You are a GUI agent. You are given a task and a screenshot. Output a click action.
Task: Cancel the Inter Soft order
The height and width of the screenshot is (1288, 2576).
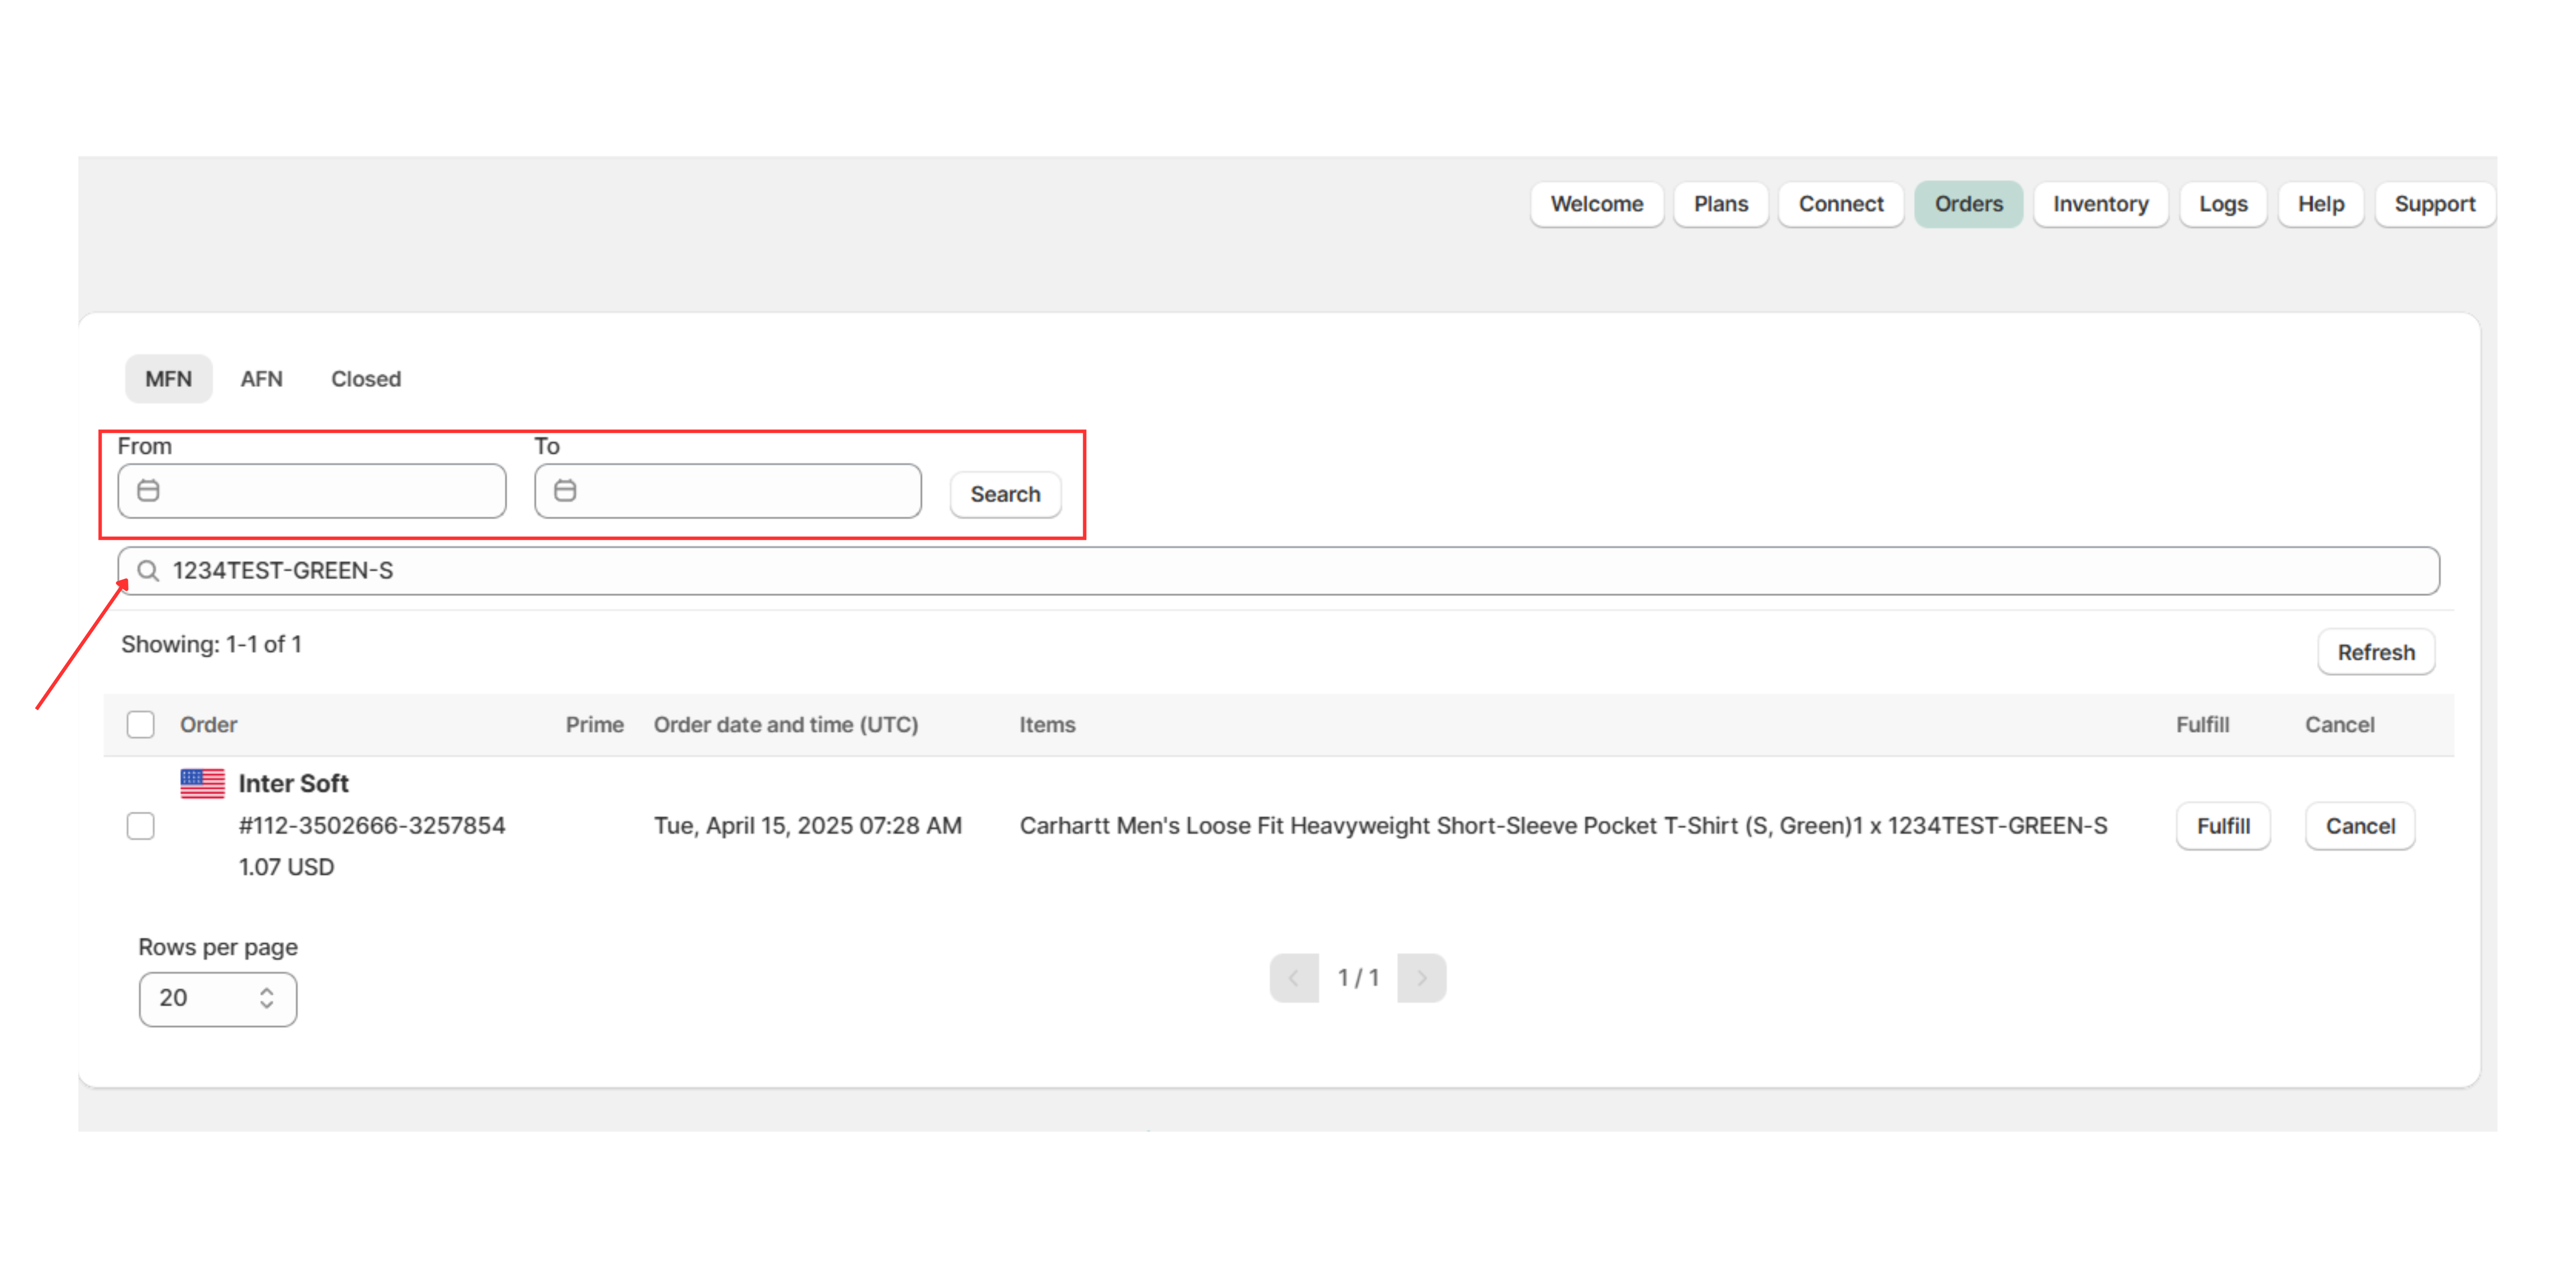point(2359,826)
